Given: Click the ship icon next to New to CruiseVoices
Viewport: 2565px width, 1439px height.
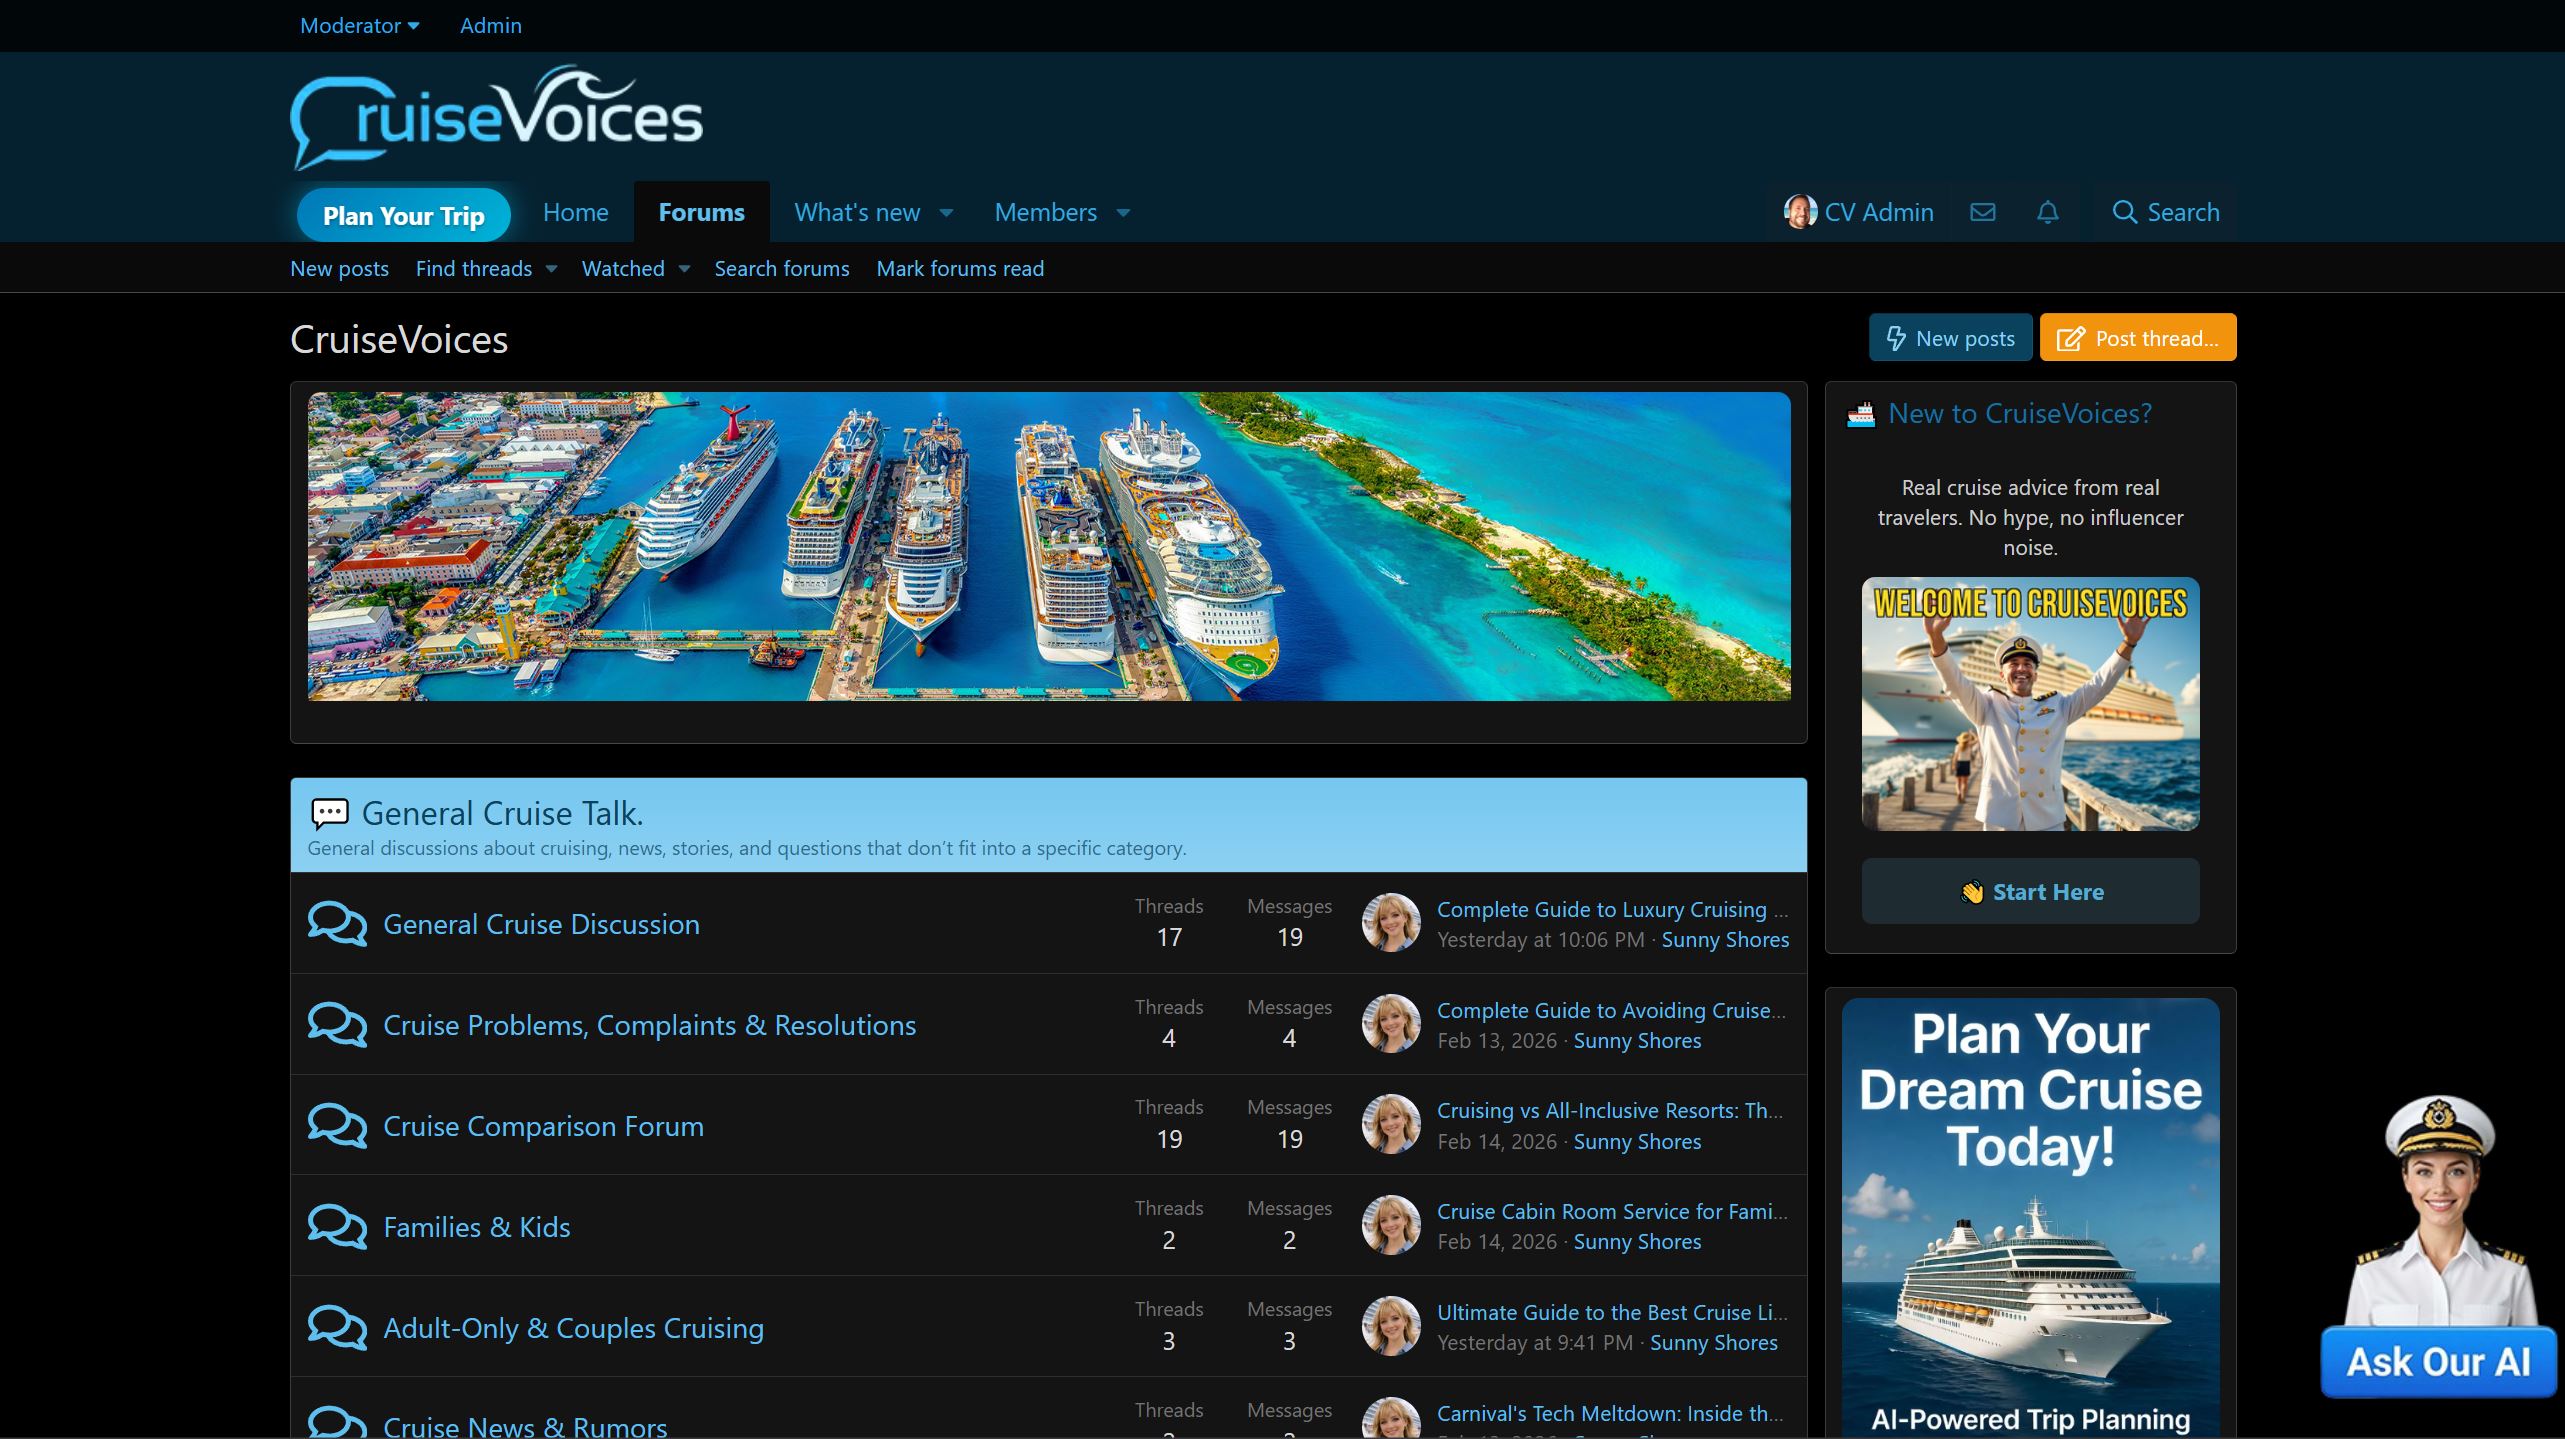Looking at the screenshot, I should tap(1860, 413).
